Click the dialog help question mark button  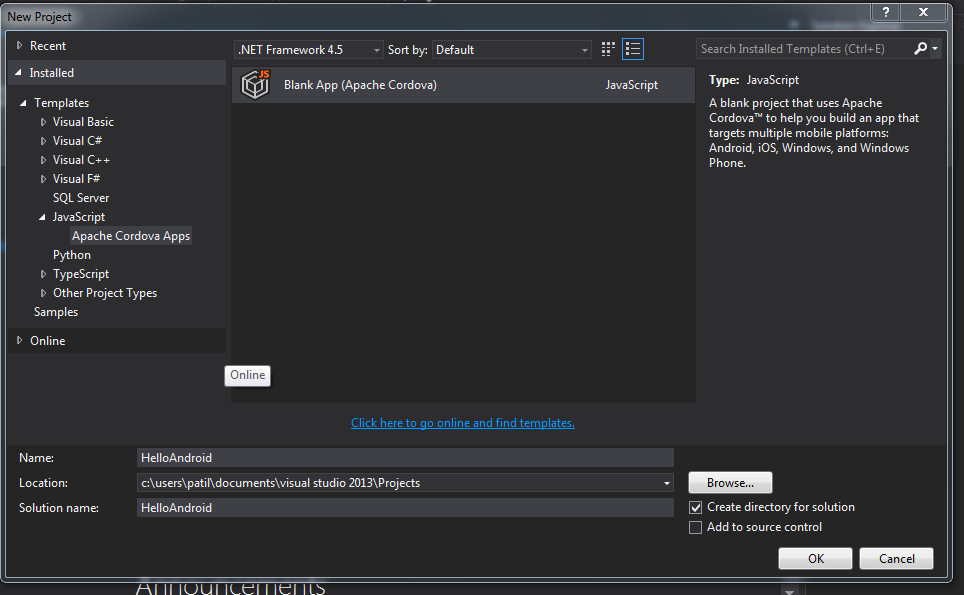click(x=885, y=12)
